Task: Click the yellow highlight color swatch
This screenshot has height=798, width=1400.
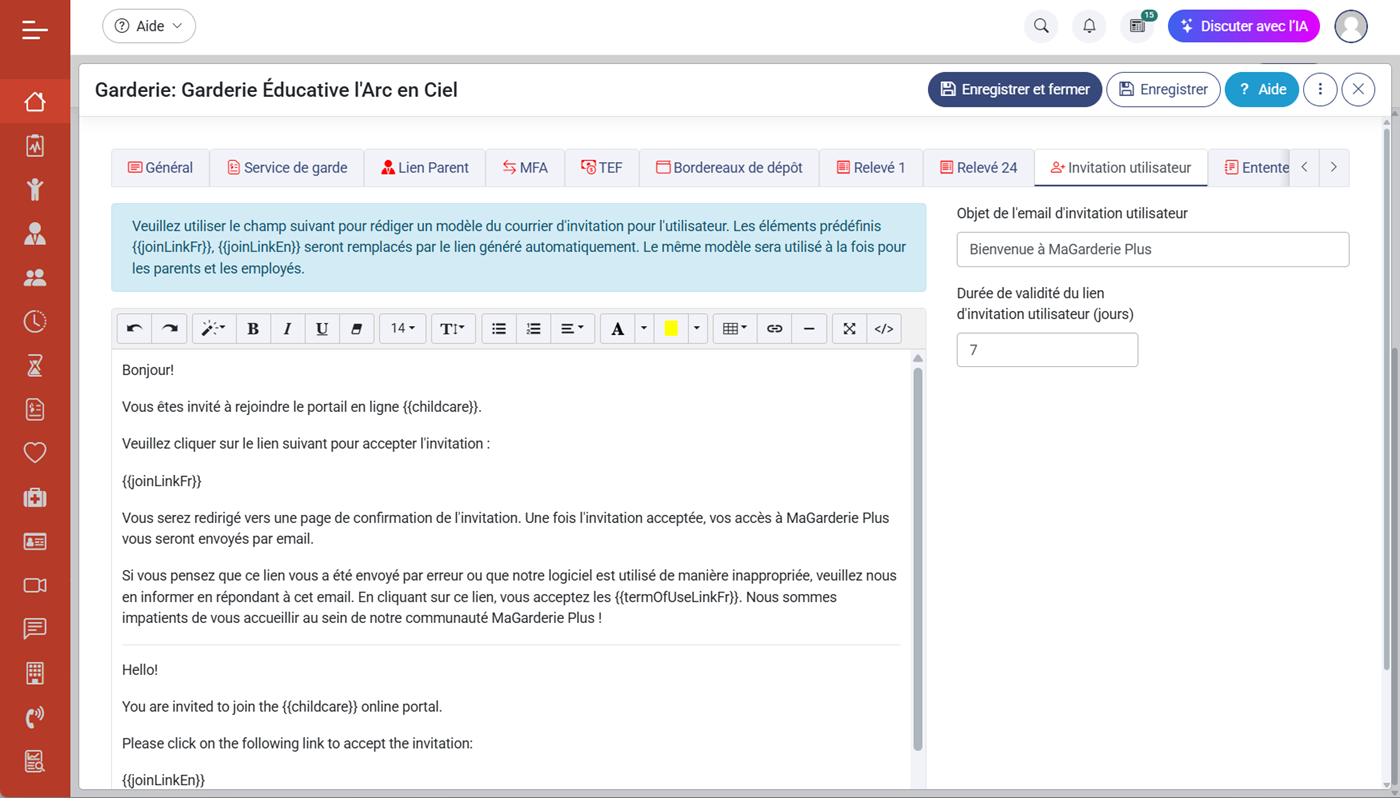Action: pos(671,329)
